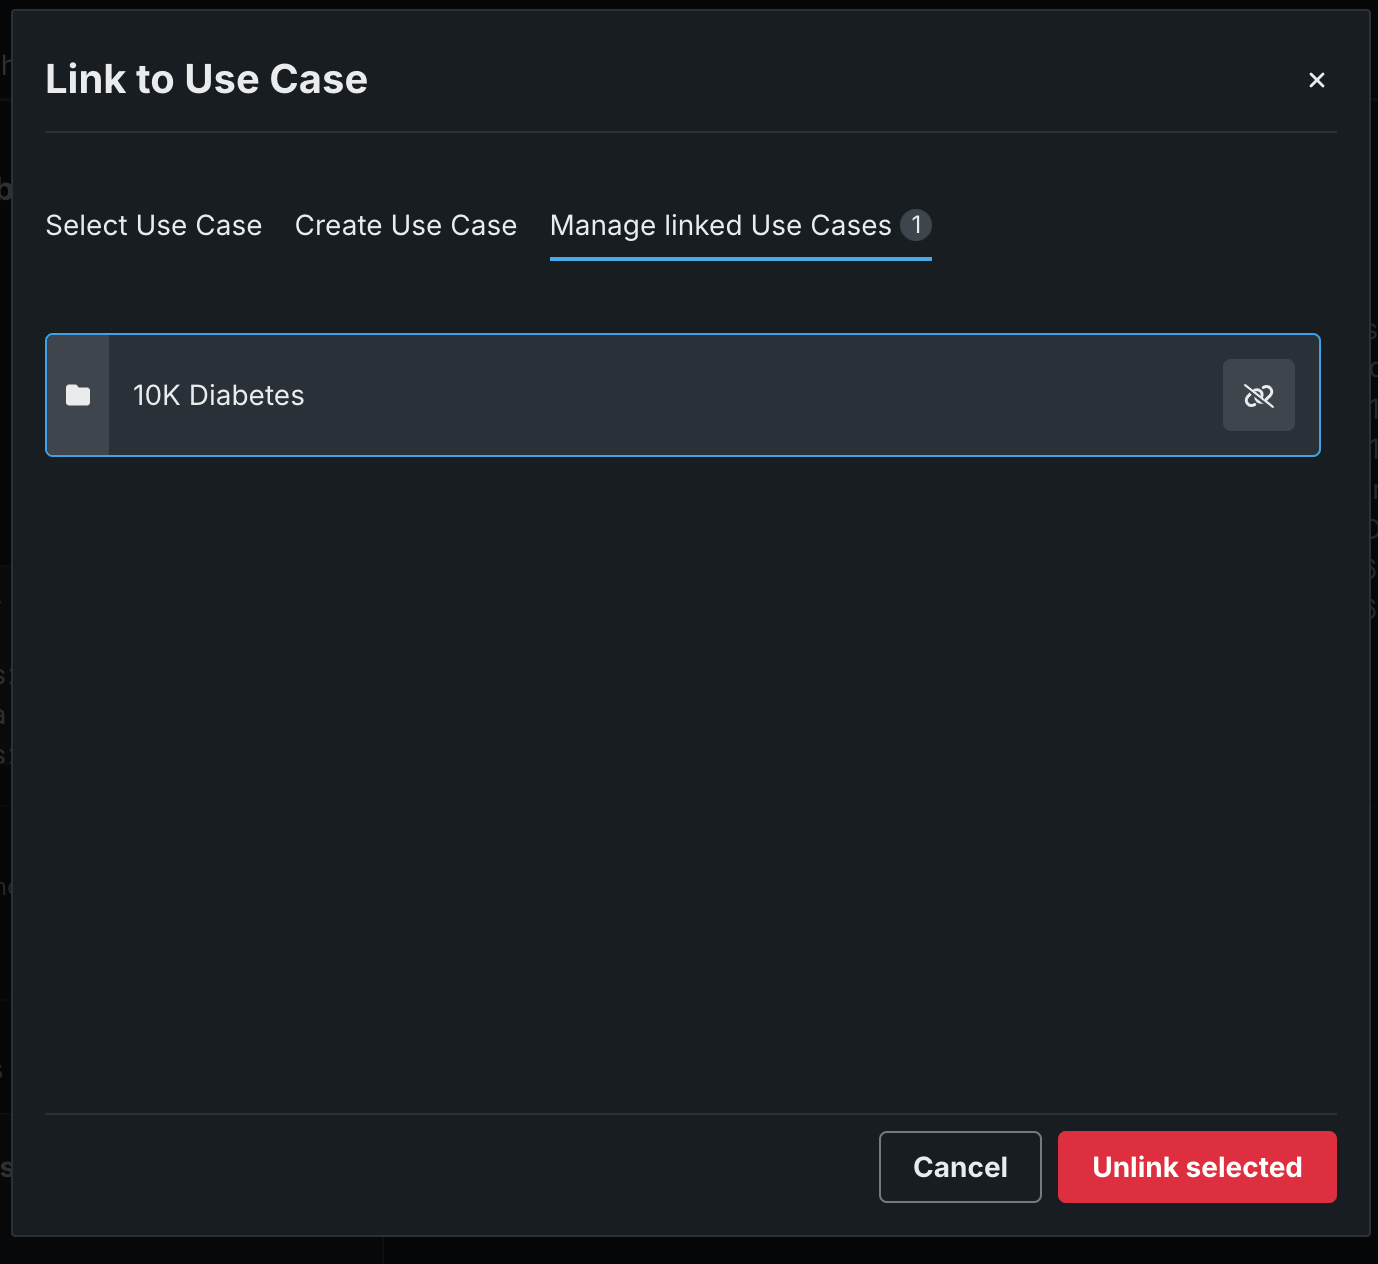Switch to the Select Use Case tab
The height and width of the screenshot is (1264, 1378).
click(154, 225)
